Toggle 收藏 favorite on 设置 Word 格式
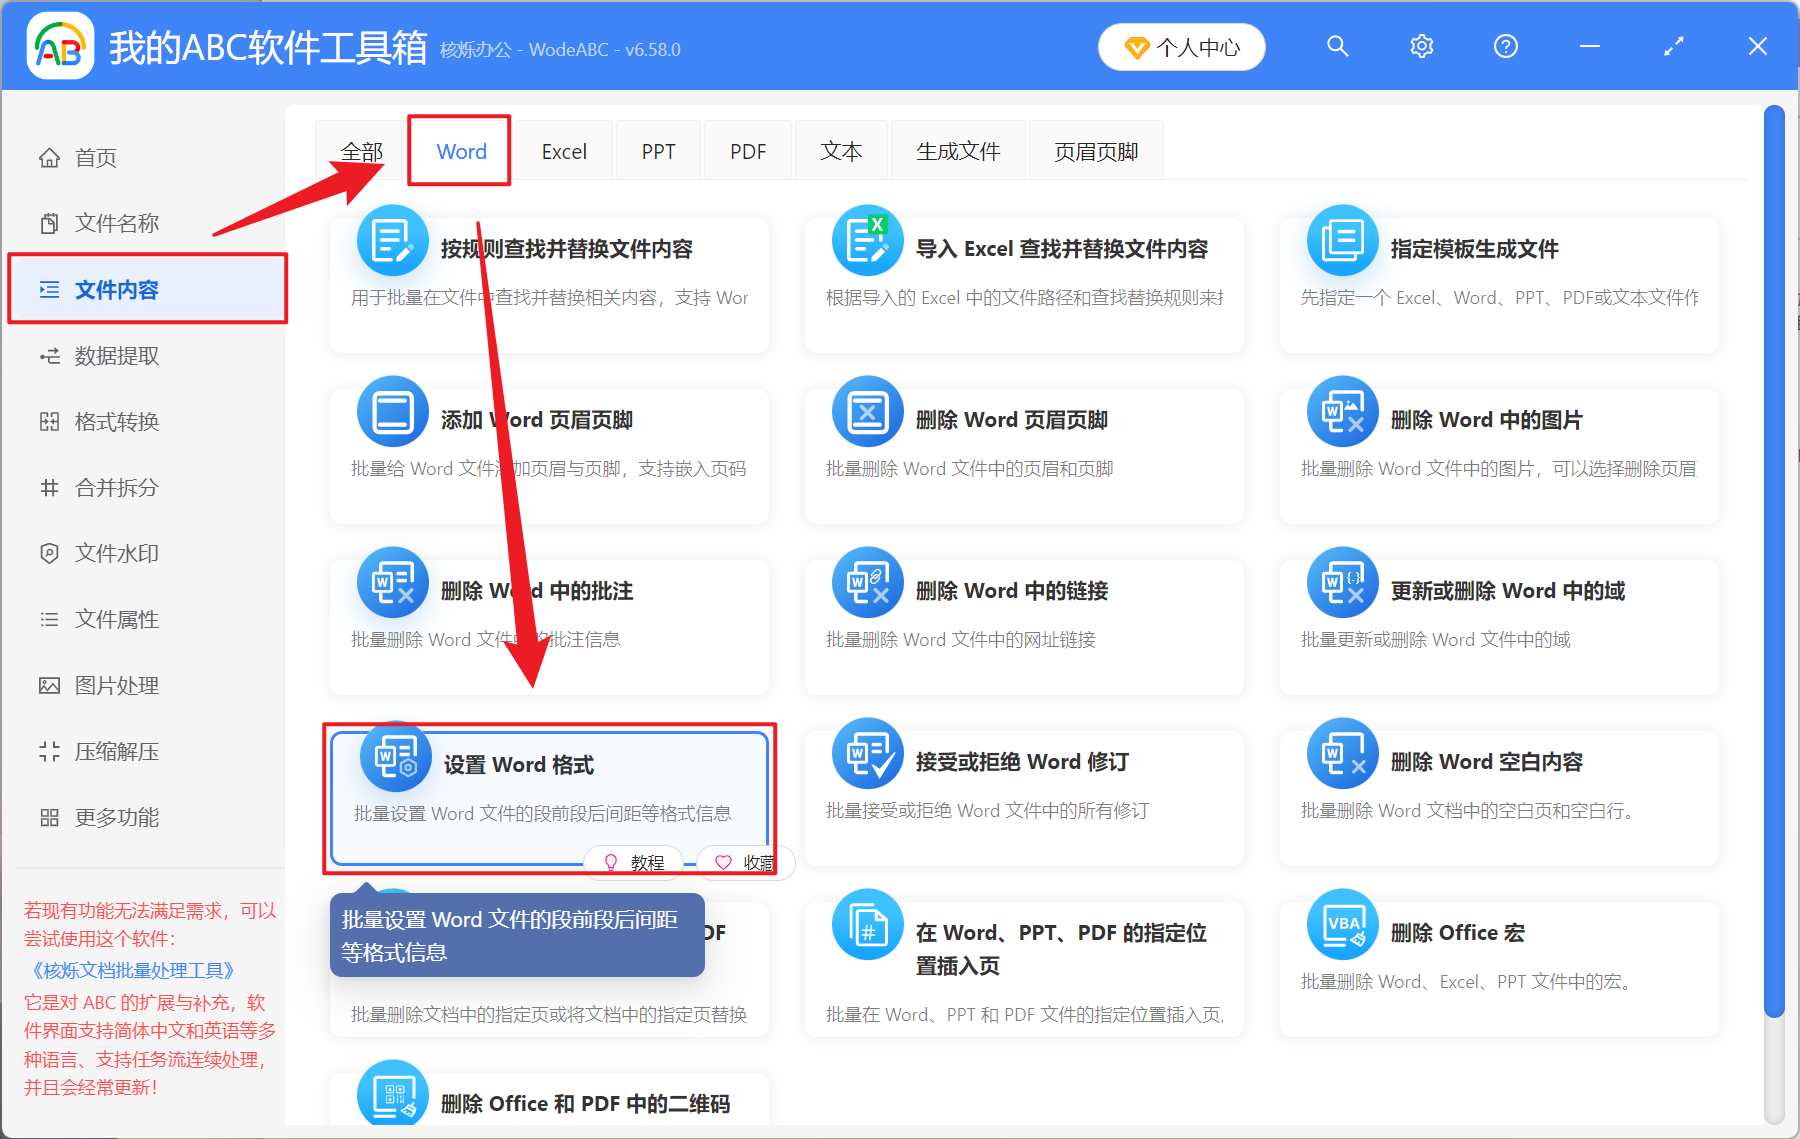Viewport: 1800px width, 1139px height. (x=744, y=862)
